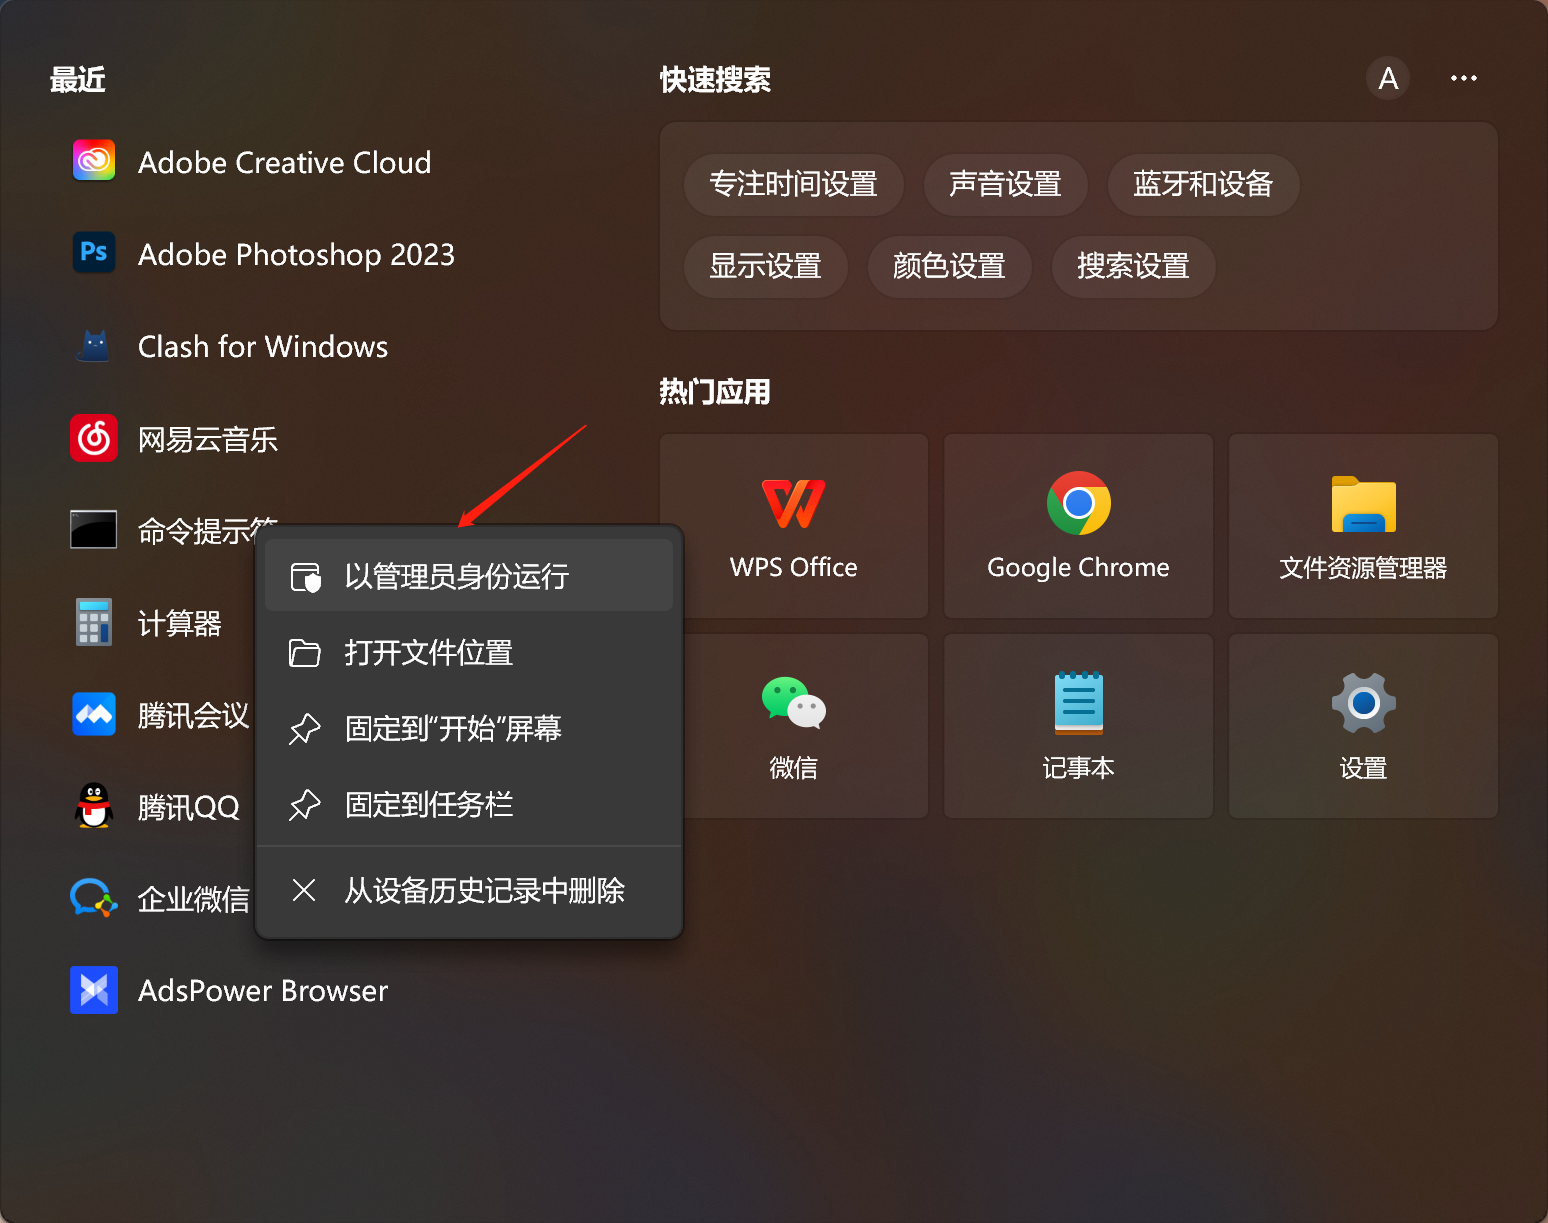1548x1223 pixels.
Task: Click the pin icon beside 固定到任务栏
Action: [305, 805]
